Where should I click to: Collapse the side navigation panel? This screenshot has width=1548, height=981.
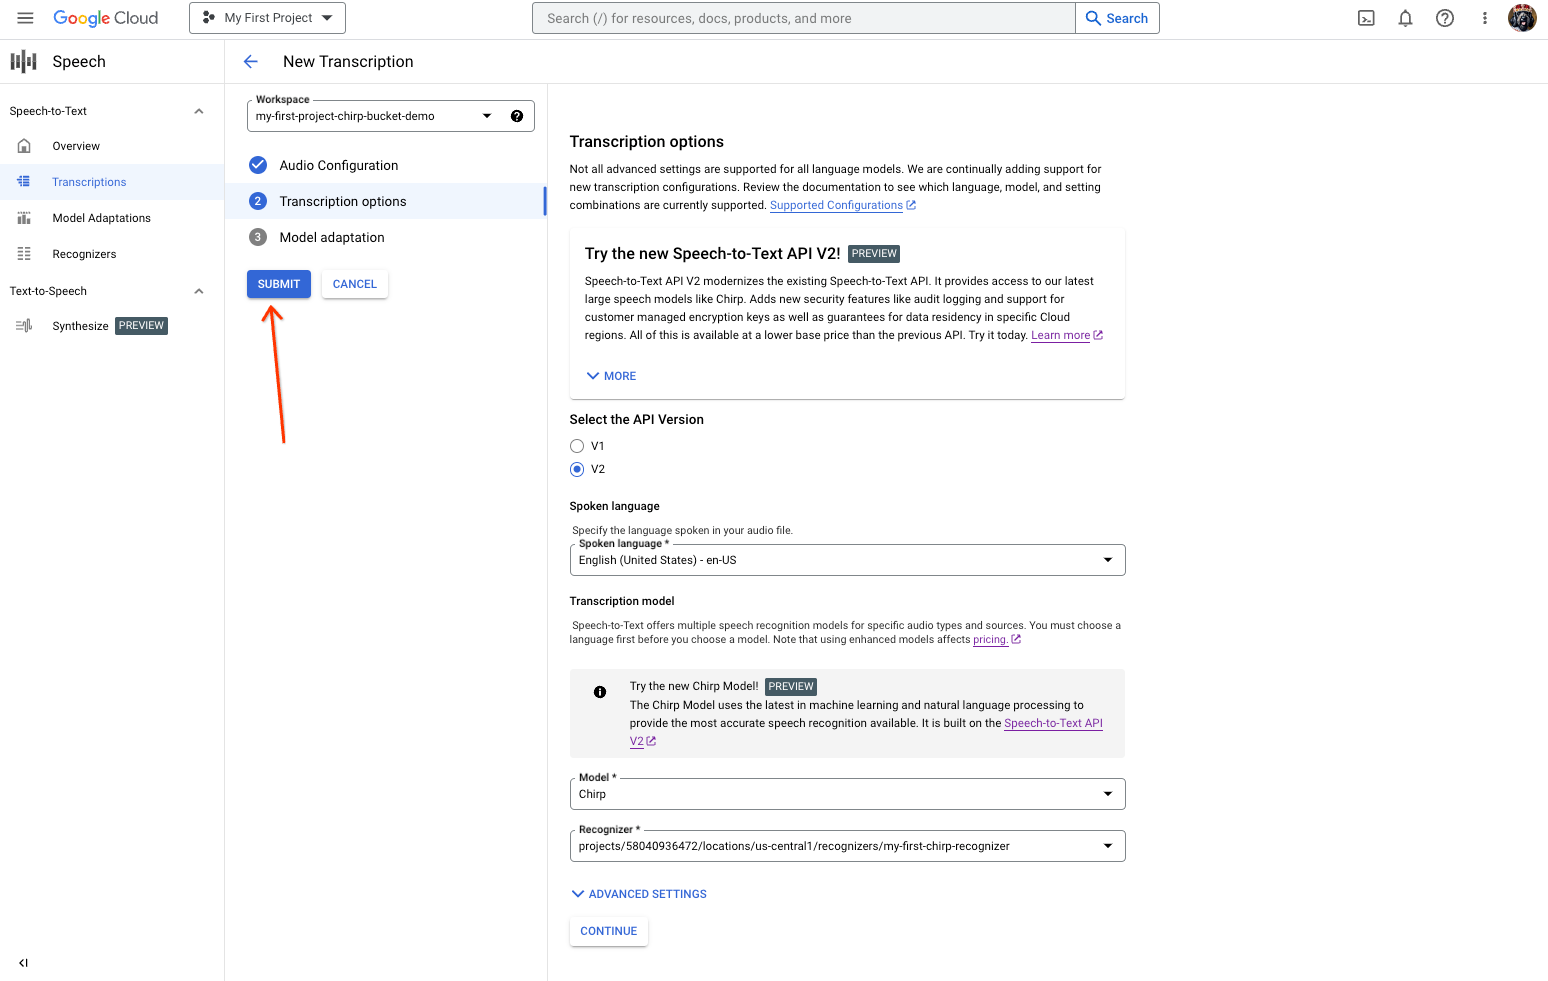click(x=23, y=963)
